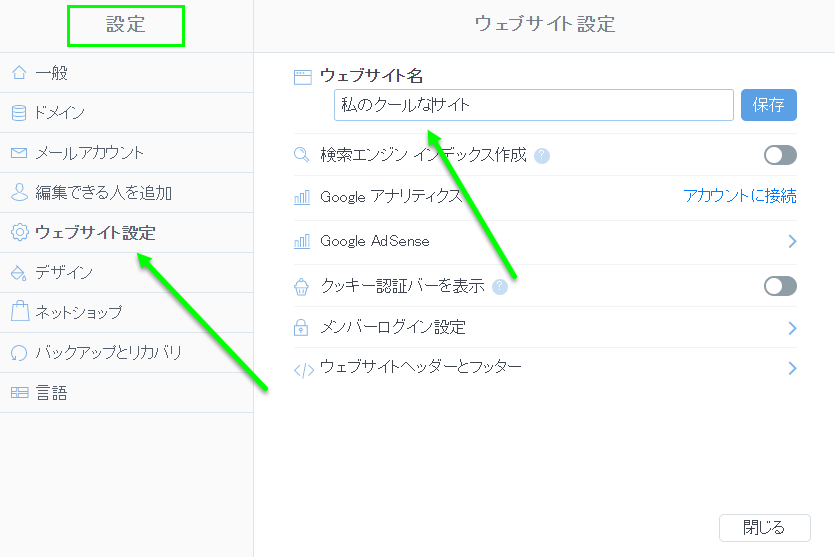Click the ウェブサイト名 heading
835x557 pixels.
click(x=372, y=76)
